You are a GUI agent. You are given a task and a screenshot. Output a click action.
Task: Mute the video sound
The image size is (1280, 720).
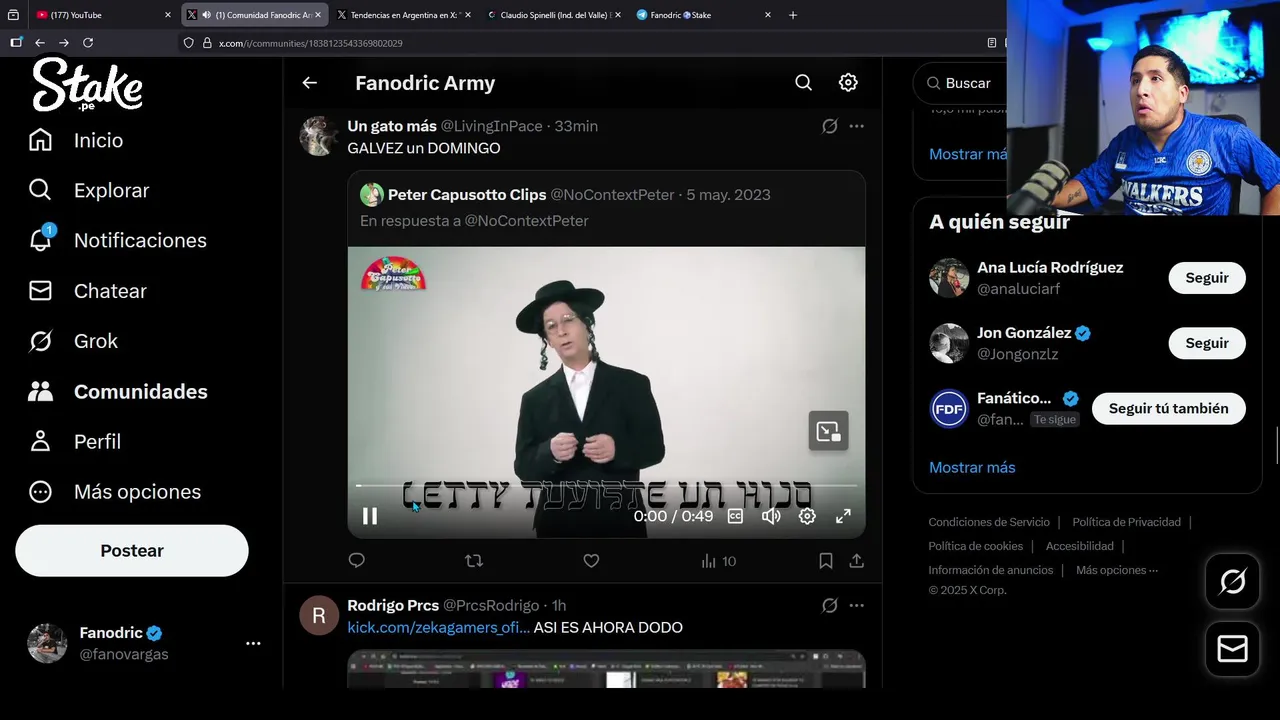pyautogui.click(x=771, y=516)
